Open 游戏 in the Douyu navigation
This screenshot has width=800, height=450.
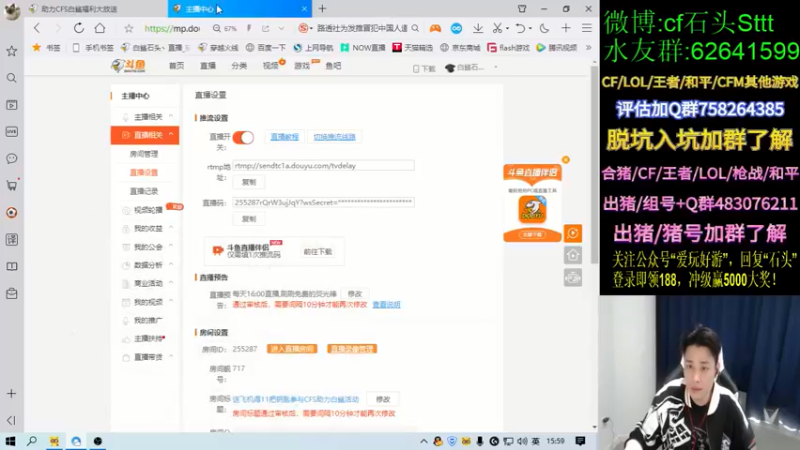302,66
